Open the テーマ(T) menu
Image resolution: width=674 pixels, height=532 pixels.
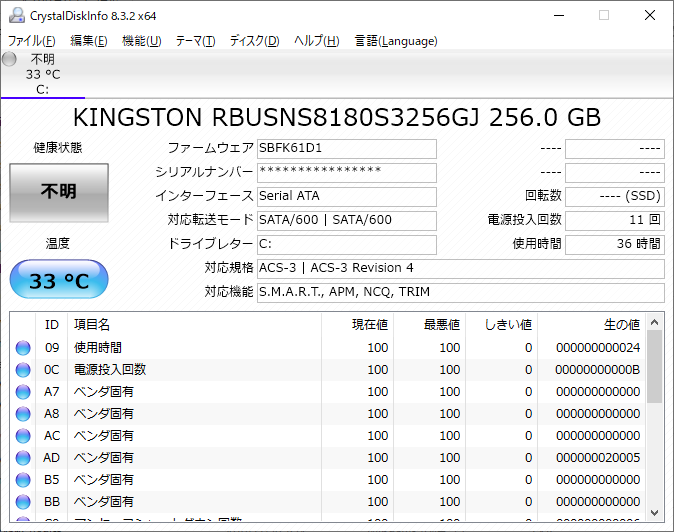click(195, 41)
